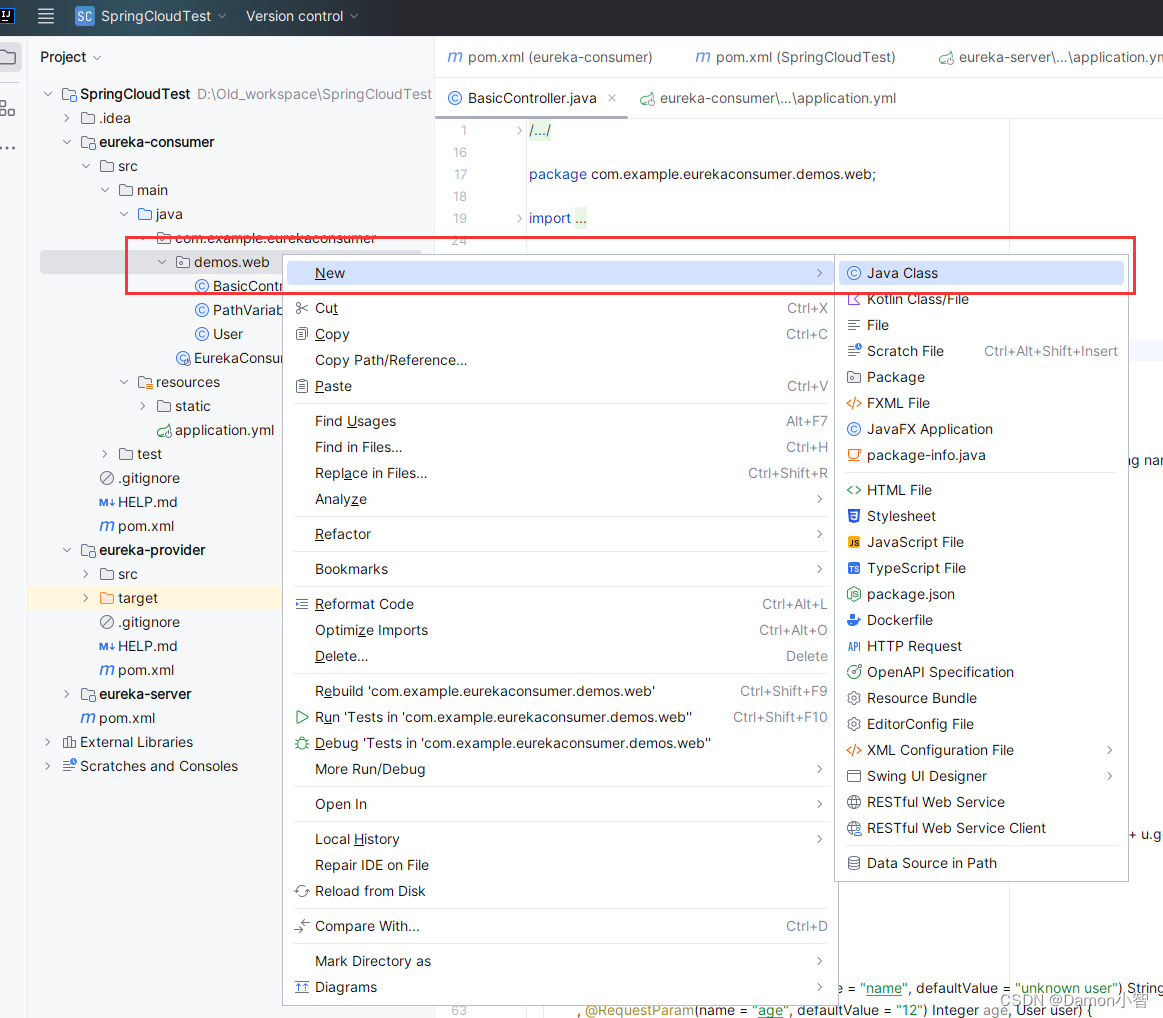1163x1018 pixels.
Task: Collapse the eureka-consumer module
Action: 67,142
